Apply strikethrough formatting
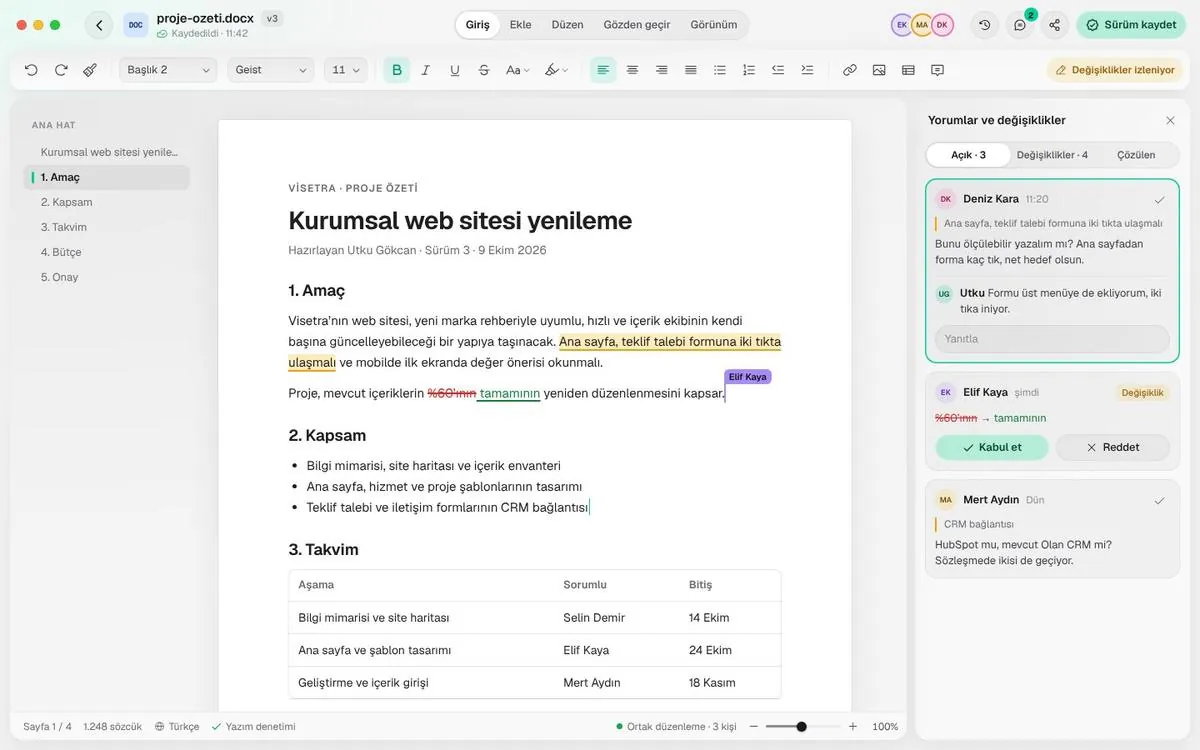Viewport: 1200px width, 750px height. pyautogui.click(x=484, y=70)
